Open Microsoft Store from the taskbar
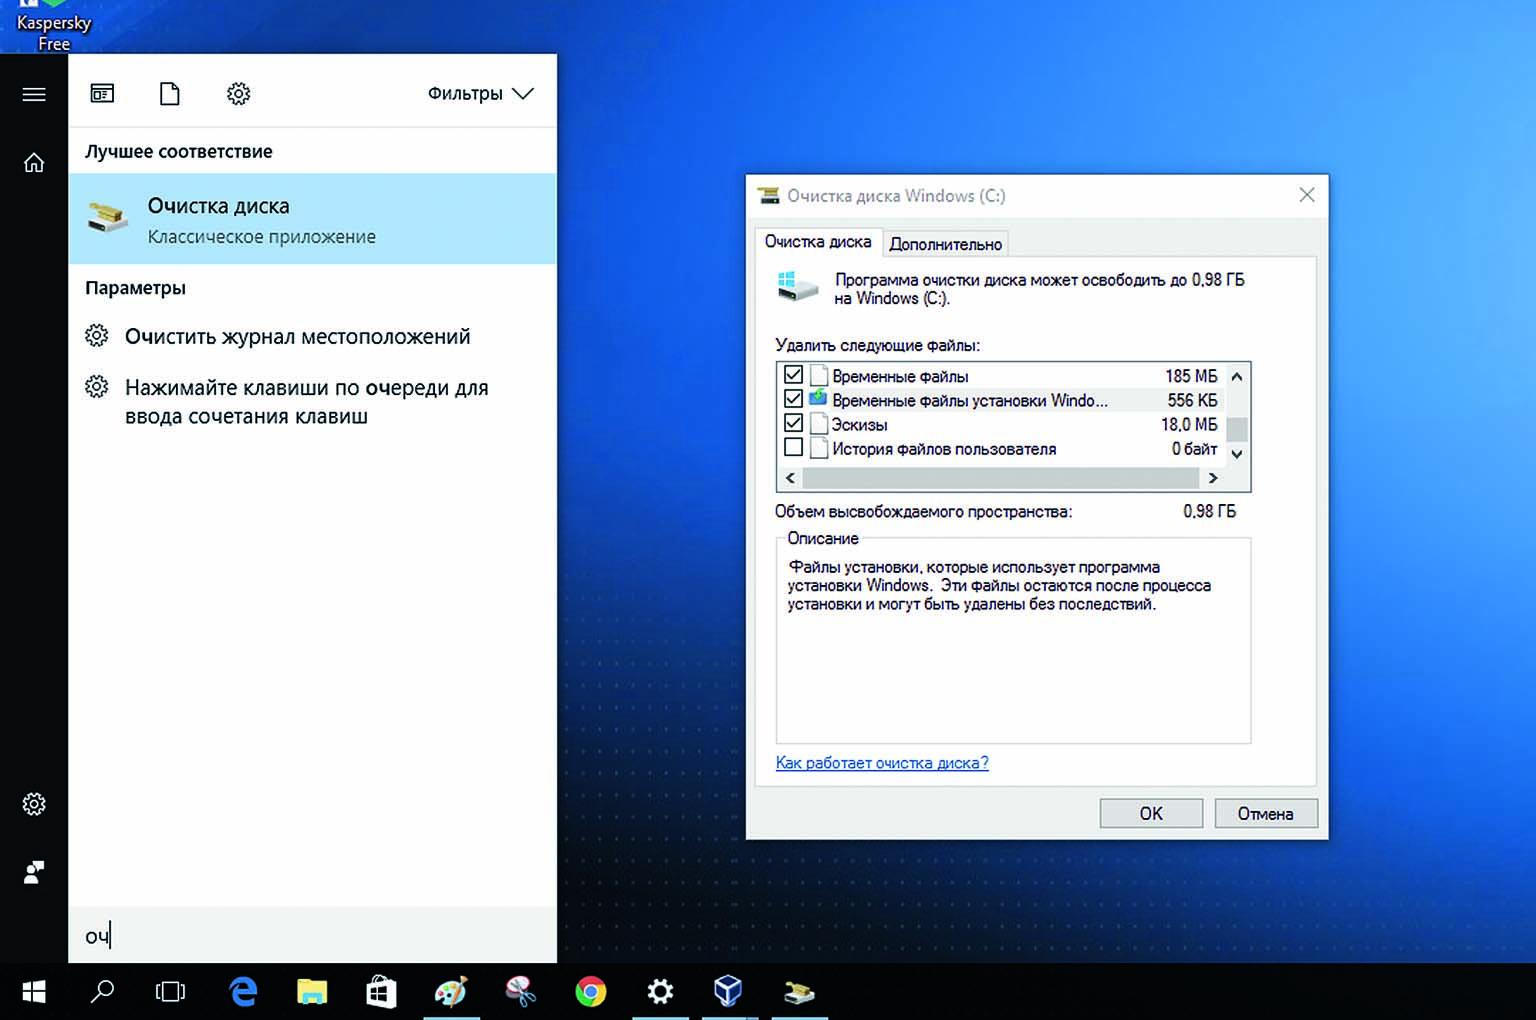The width and height of the screenshot is (1536, 1020). pos(381,992)
